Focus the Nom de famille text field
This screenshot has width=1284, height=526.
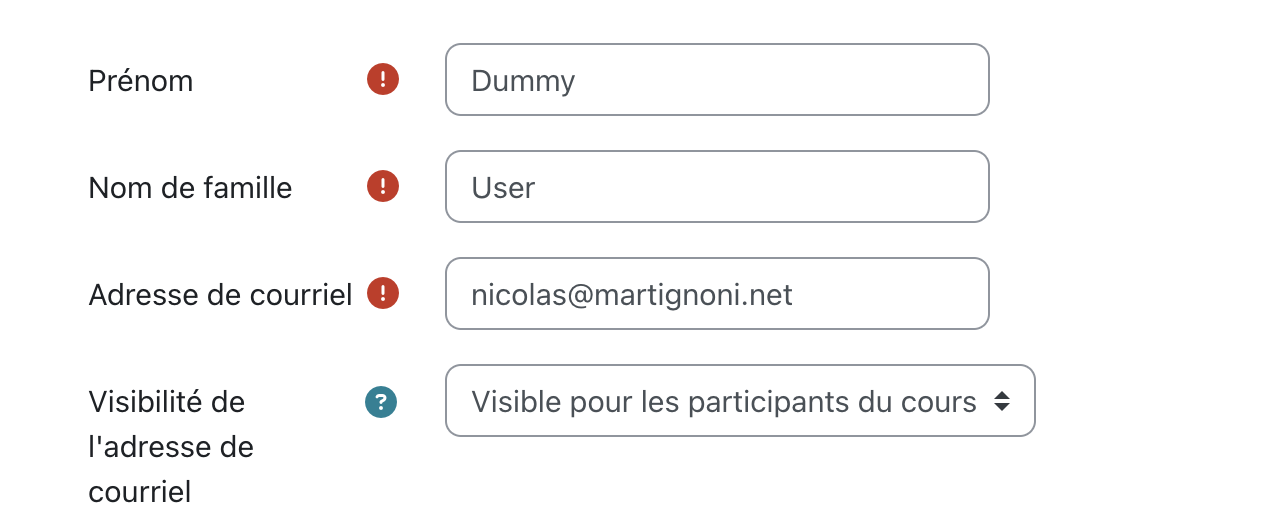[717, 186]
